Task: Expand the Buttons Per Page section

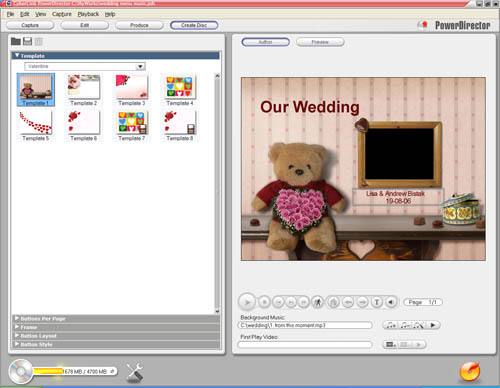Action: 116,319
